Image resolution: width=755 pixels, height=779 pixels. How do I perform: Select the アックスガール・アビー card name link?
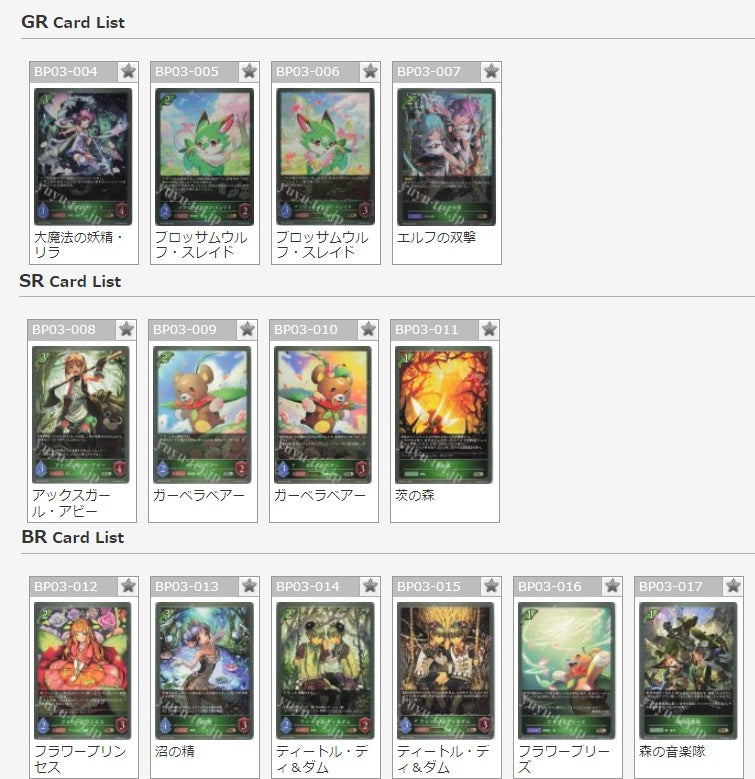[71, 503]
